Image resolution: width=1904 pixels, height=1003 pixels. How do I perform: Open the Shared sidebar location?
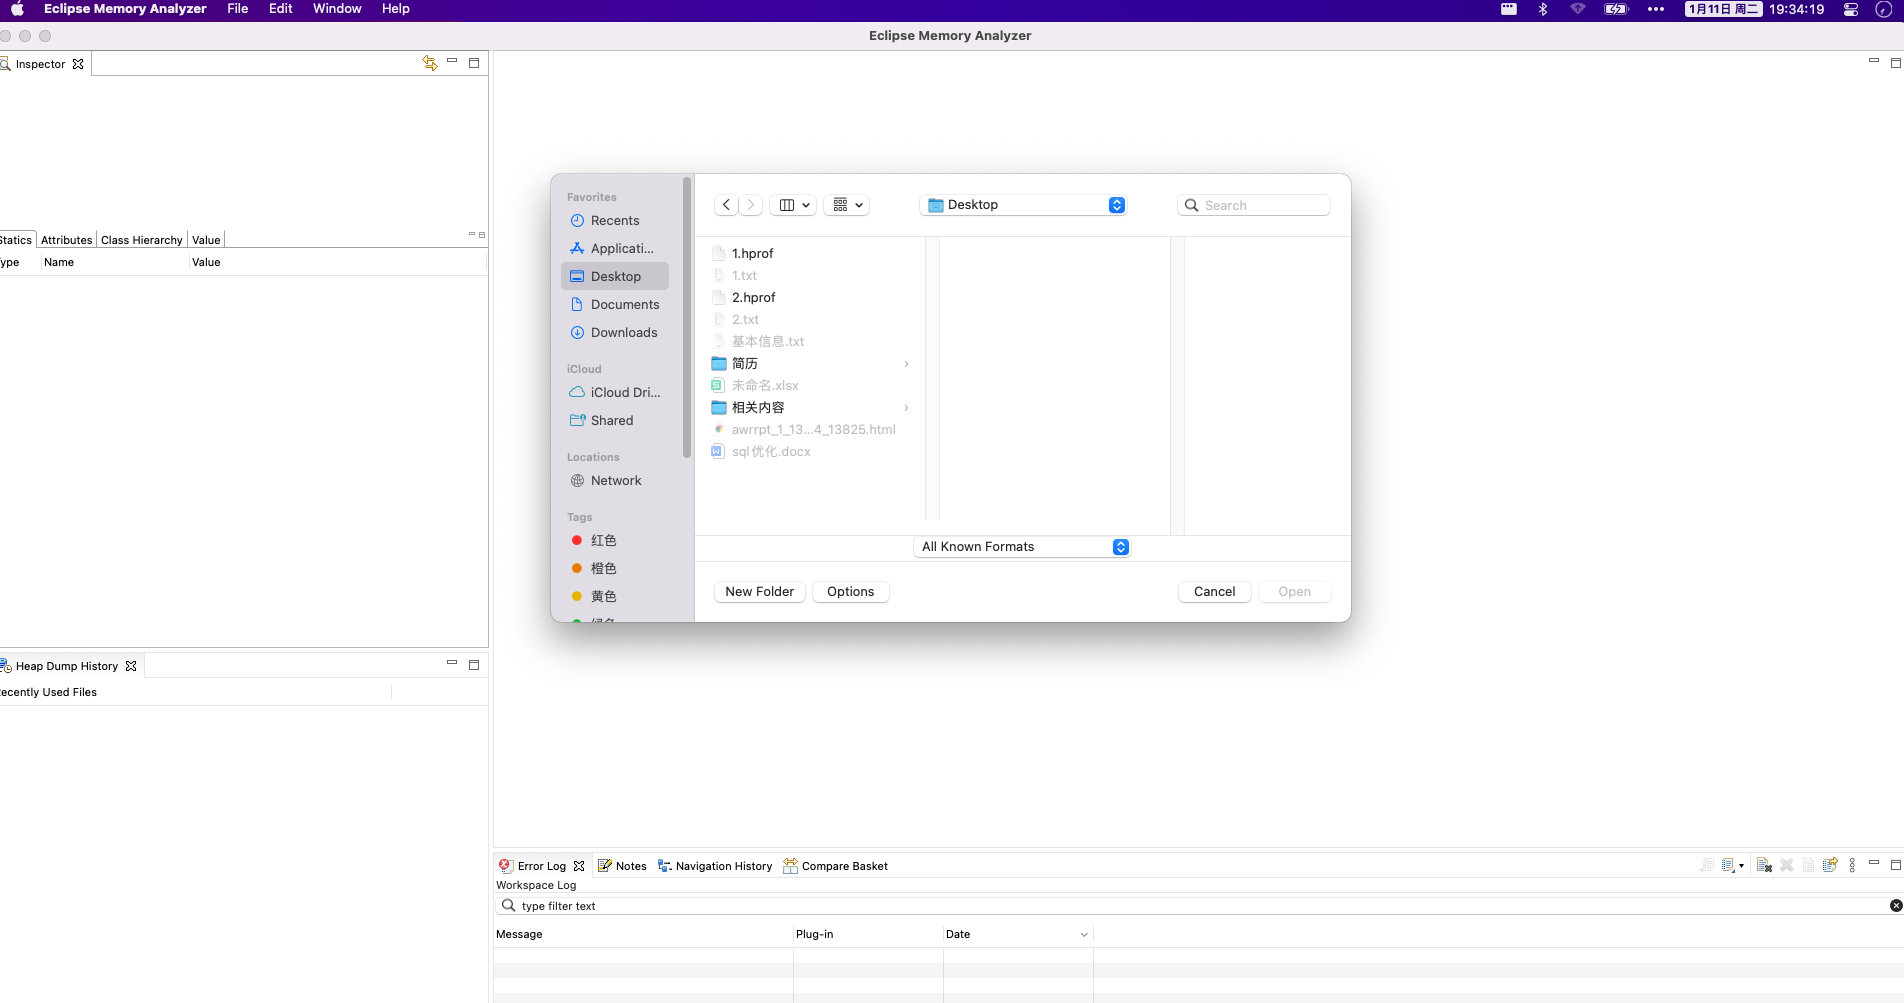(615, 421)
